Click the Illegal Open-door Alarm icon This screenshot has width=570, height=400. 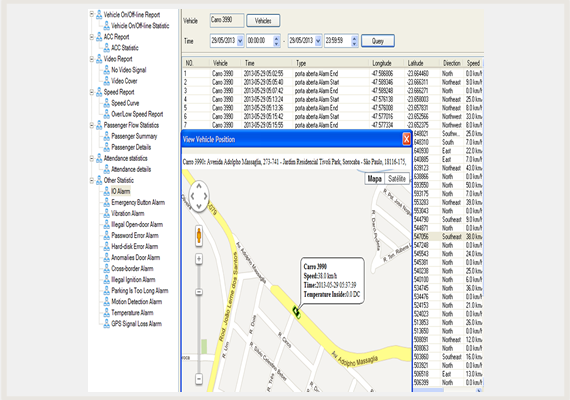tap(107, 224)
